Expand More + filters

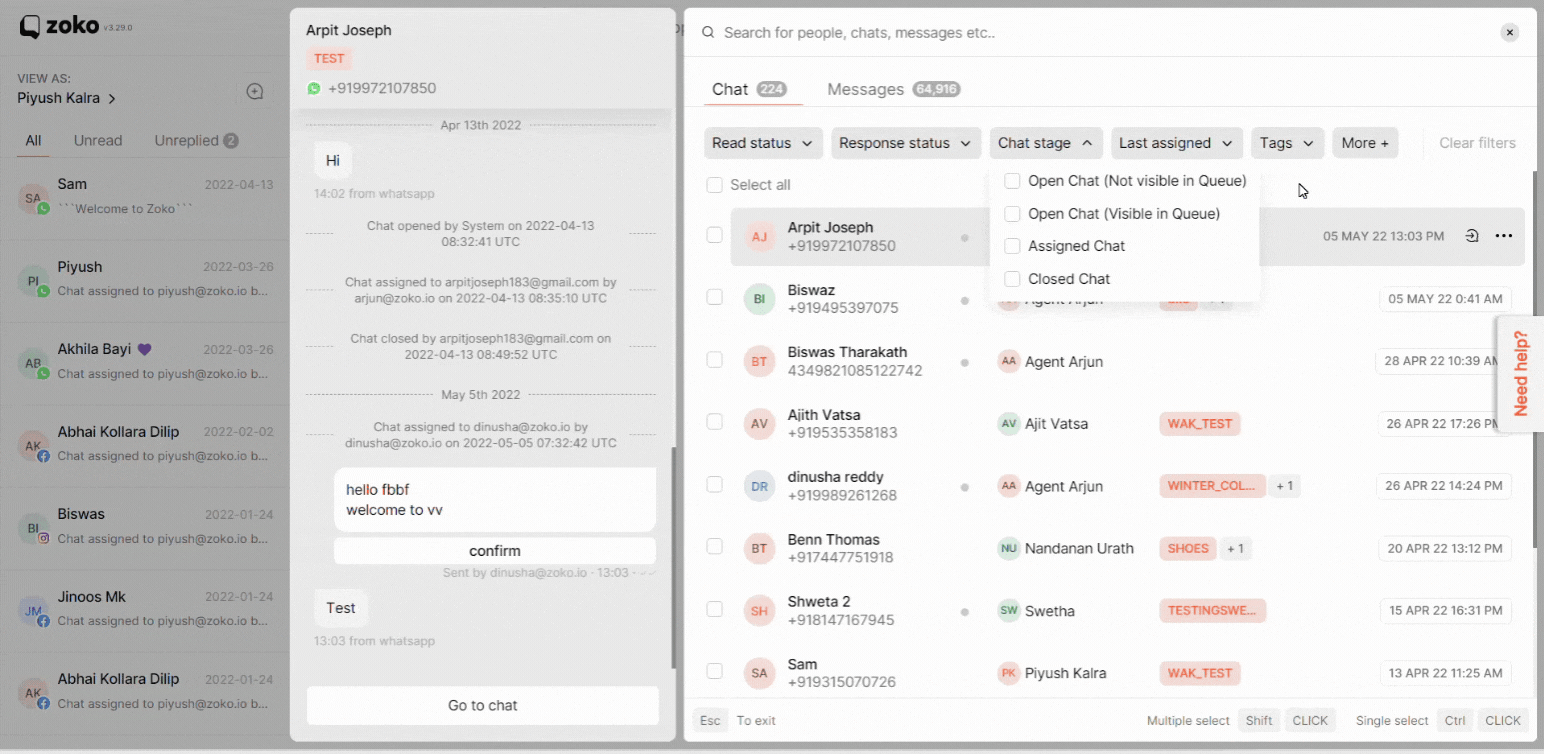click(1365, 143)
